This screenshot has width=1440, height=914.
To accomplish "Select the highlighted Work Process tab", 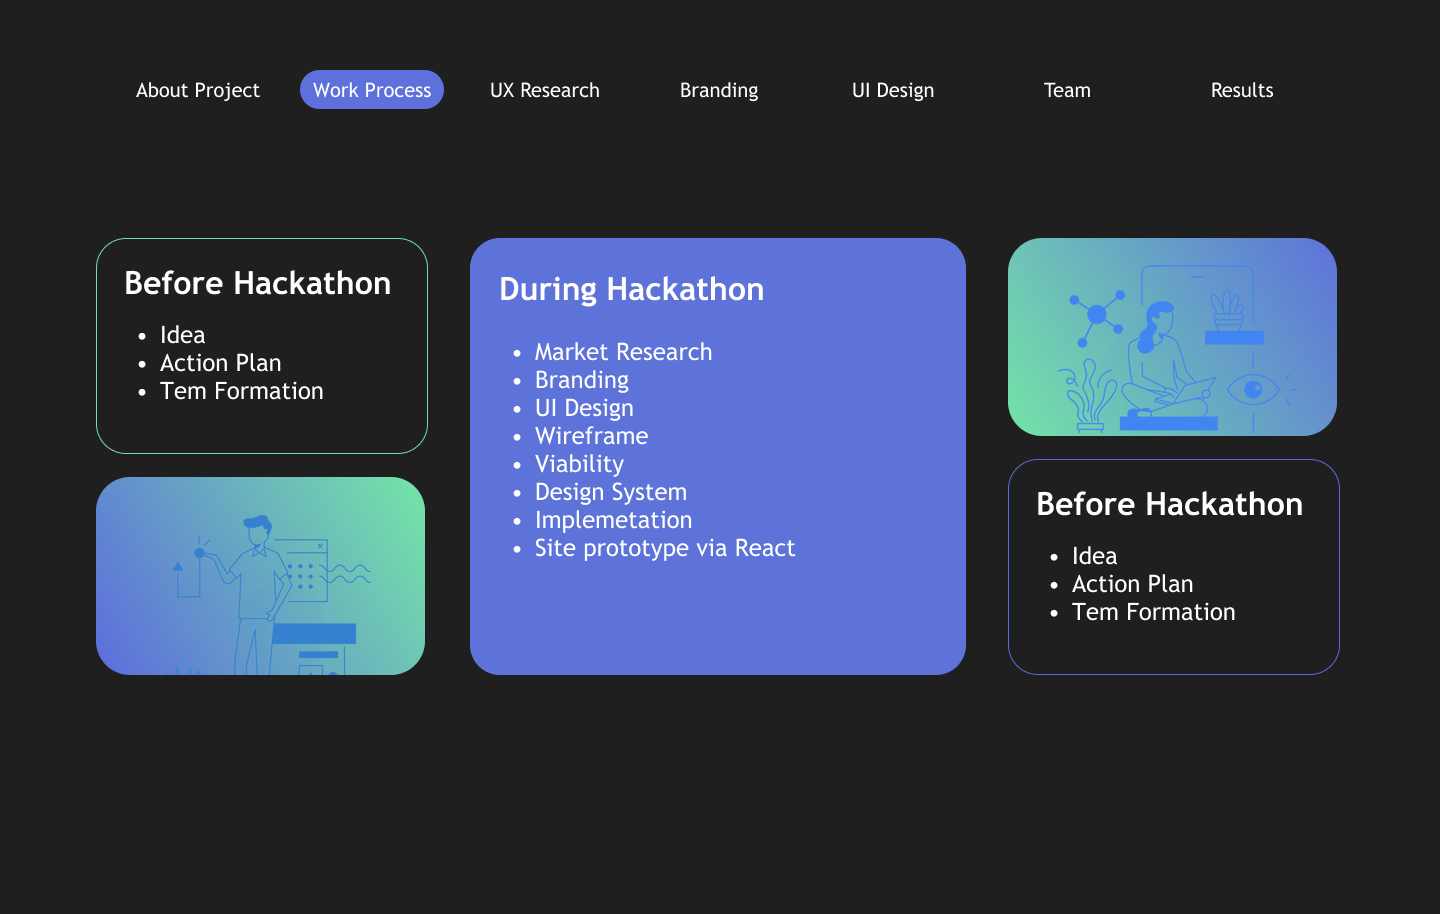I will 372,90.
